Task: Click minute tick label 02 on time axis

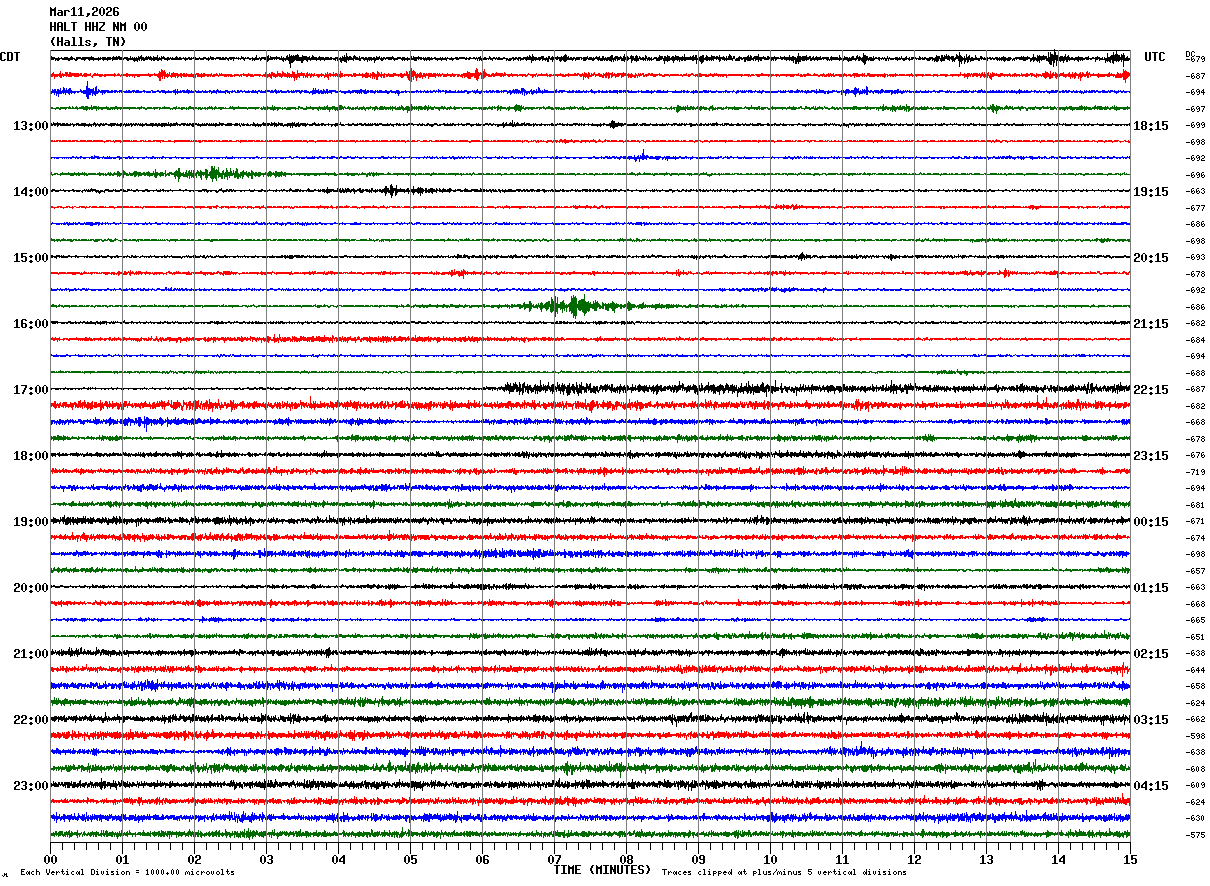Action: click(194, 859)
